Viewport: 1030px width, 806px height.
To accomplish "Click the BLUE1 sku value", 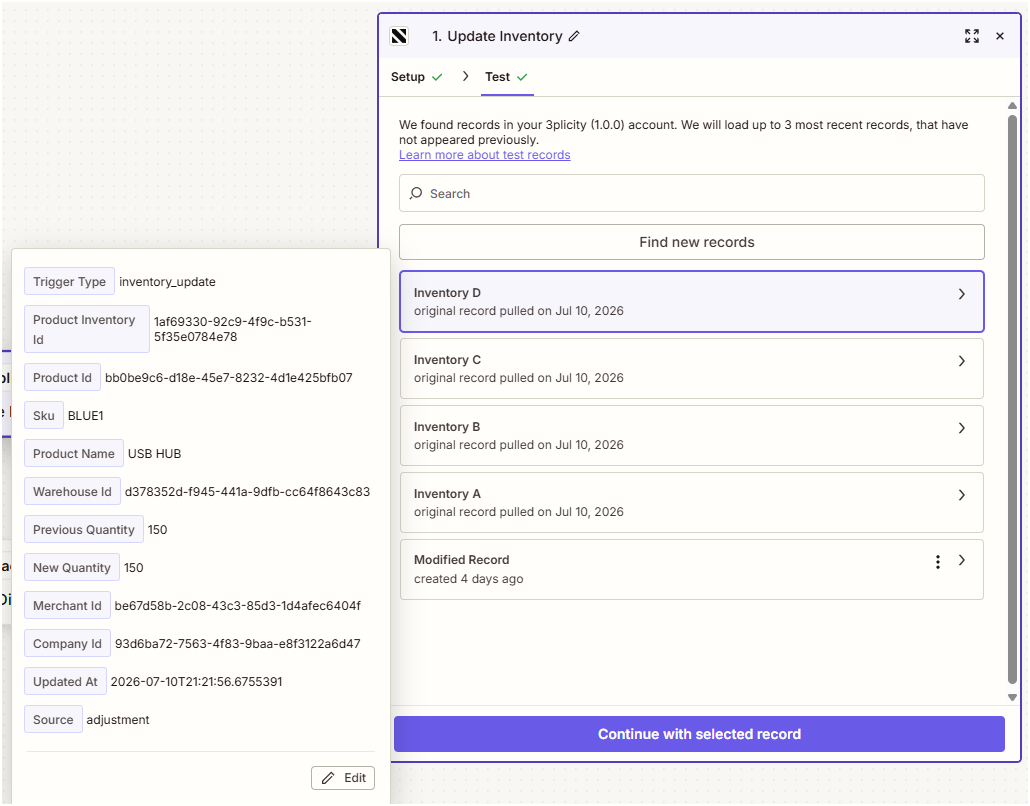I will (x=85, y=416).
